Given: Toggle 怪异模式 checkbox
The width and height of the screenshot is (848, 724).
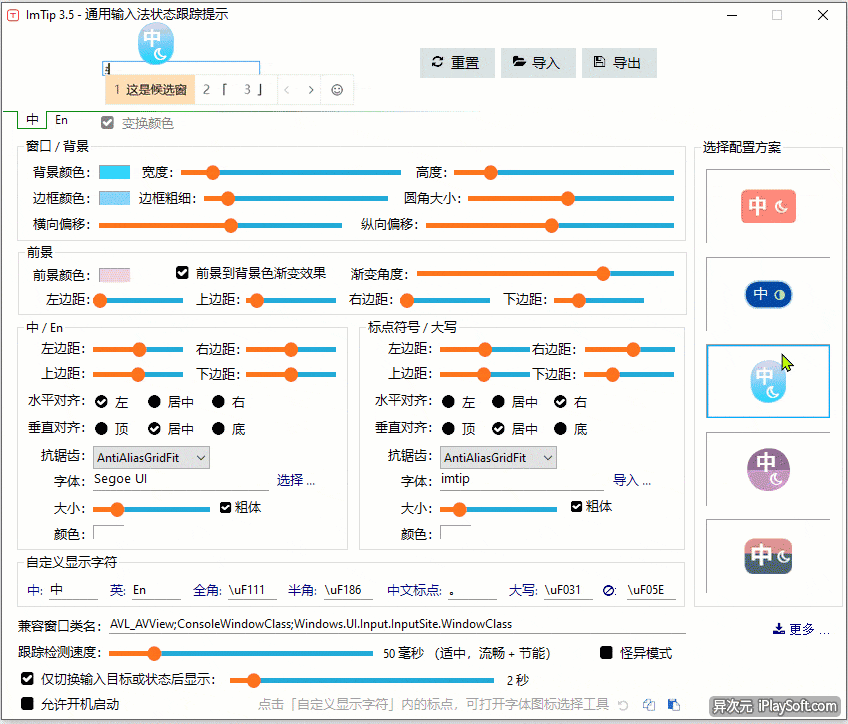Looking at the screenshot, I should click(604, 653).
